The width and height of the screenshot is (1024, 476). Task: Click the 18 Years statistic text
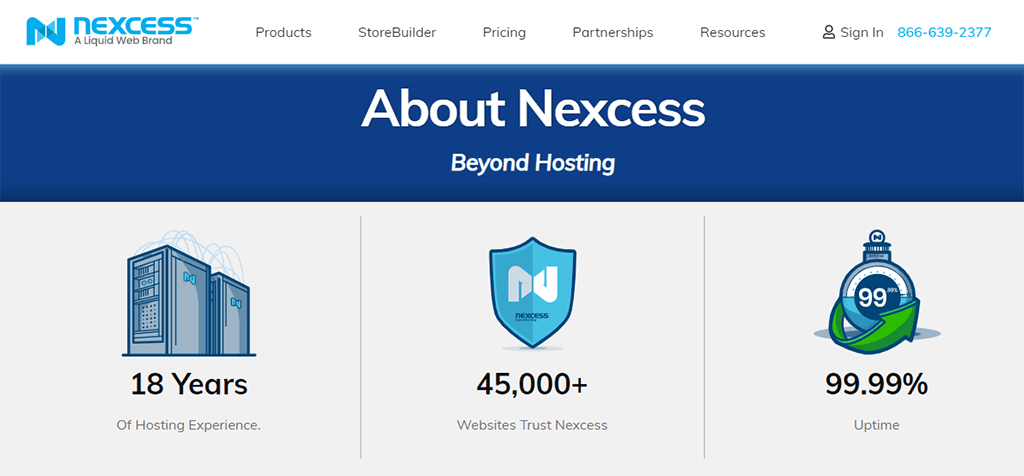coord(189,384)
